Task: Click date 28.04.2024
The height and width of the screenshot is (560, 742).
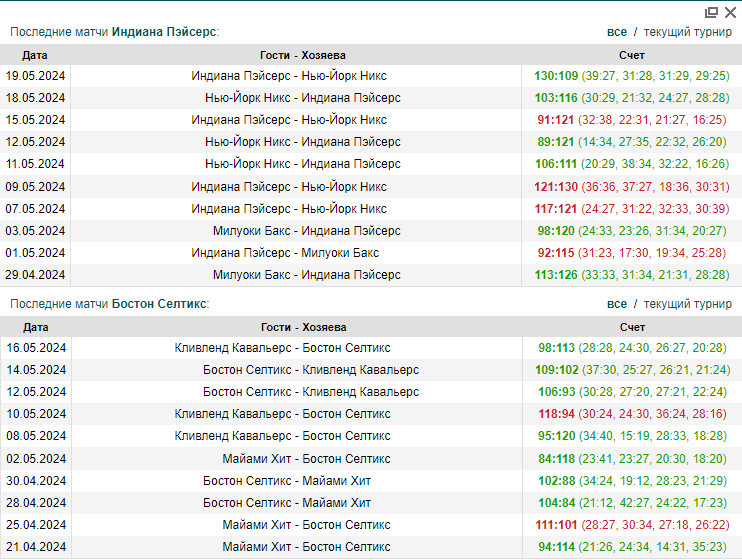Action: (x=36, y=503)
